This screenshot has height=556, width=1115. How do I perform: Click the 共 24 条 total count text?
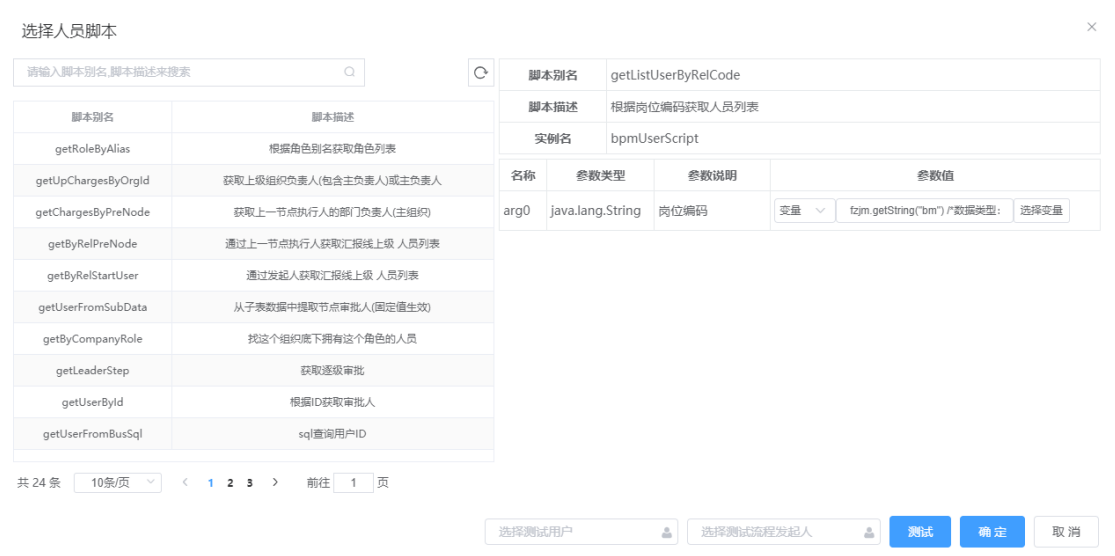[39, 483]
